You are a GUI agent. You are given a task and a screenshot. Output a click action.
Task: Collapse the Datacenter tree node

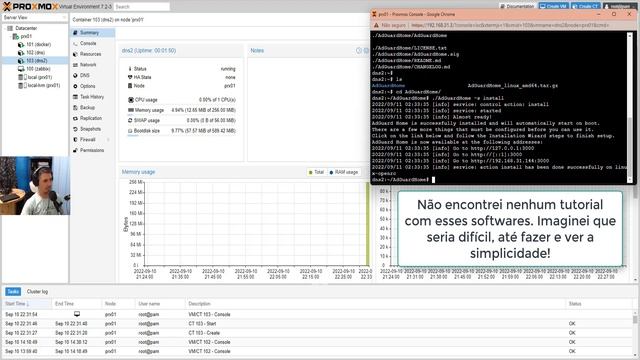coord(5,28)
